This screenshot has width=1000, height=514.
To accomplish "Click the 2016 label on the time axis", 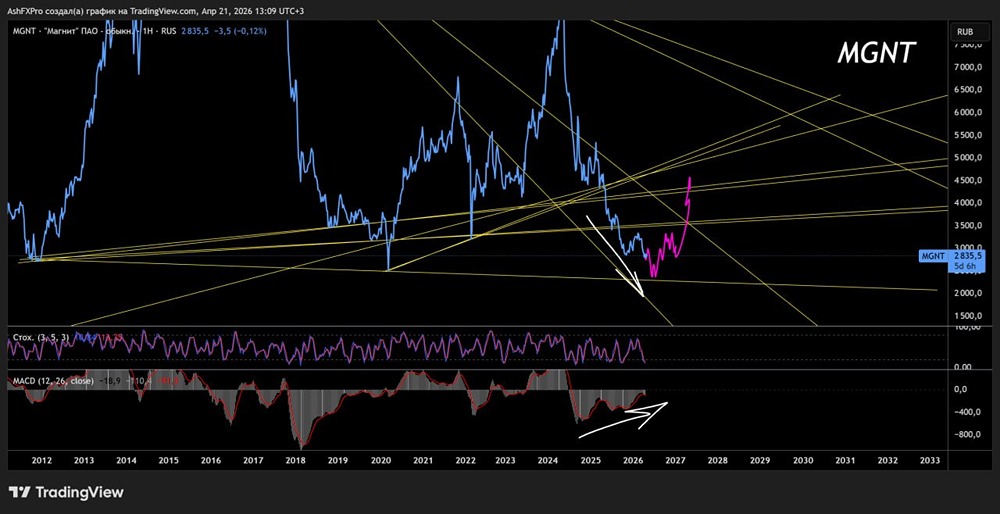I will [x=210, y=460].
